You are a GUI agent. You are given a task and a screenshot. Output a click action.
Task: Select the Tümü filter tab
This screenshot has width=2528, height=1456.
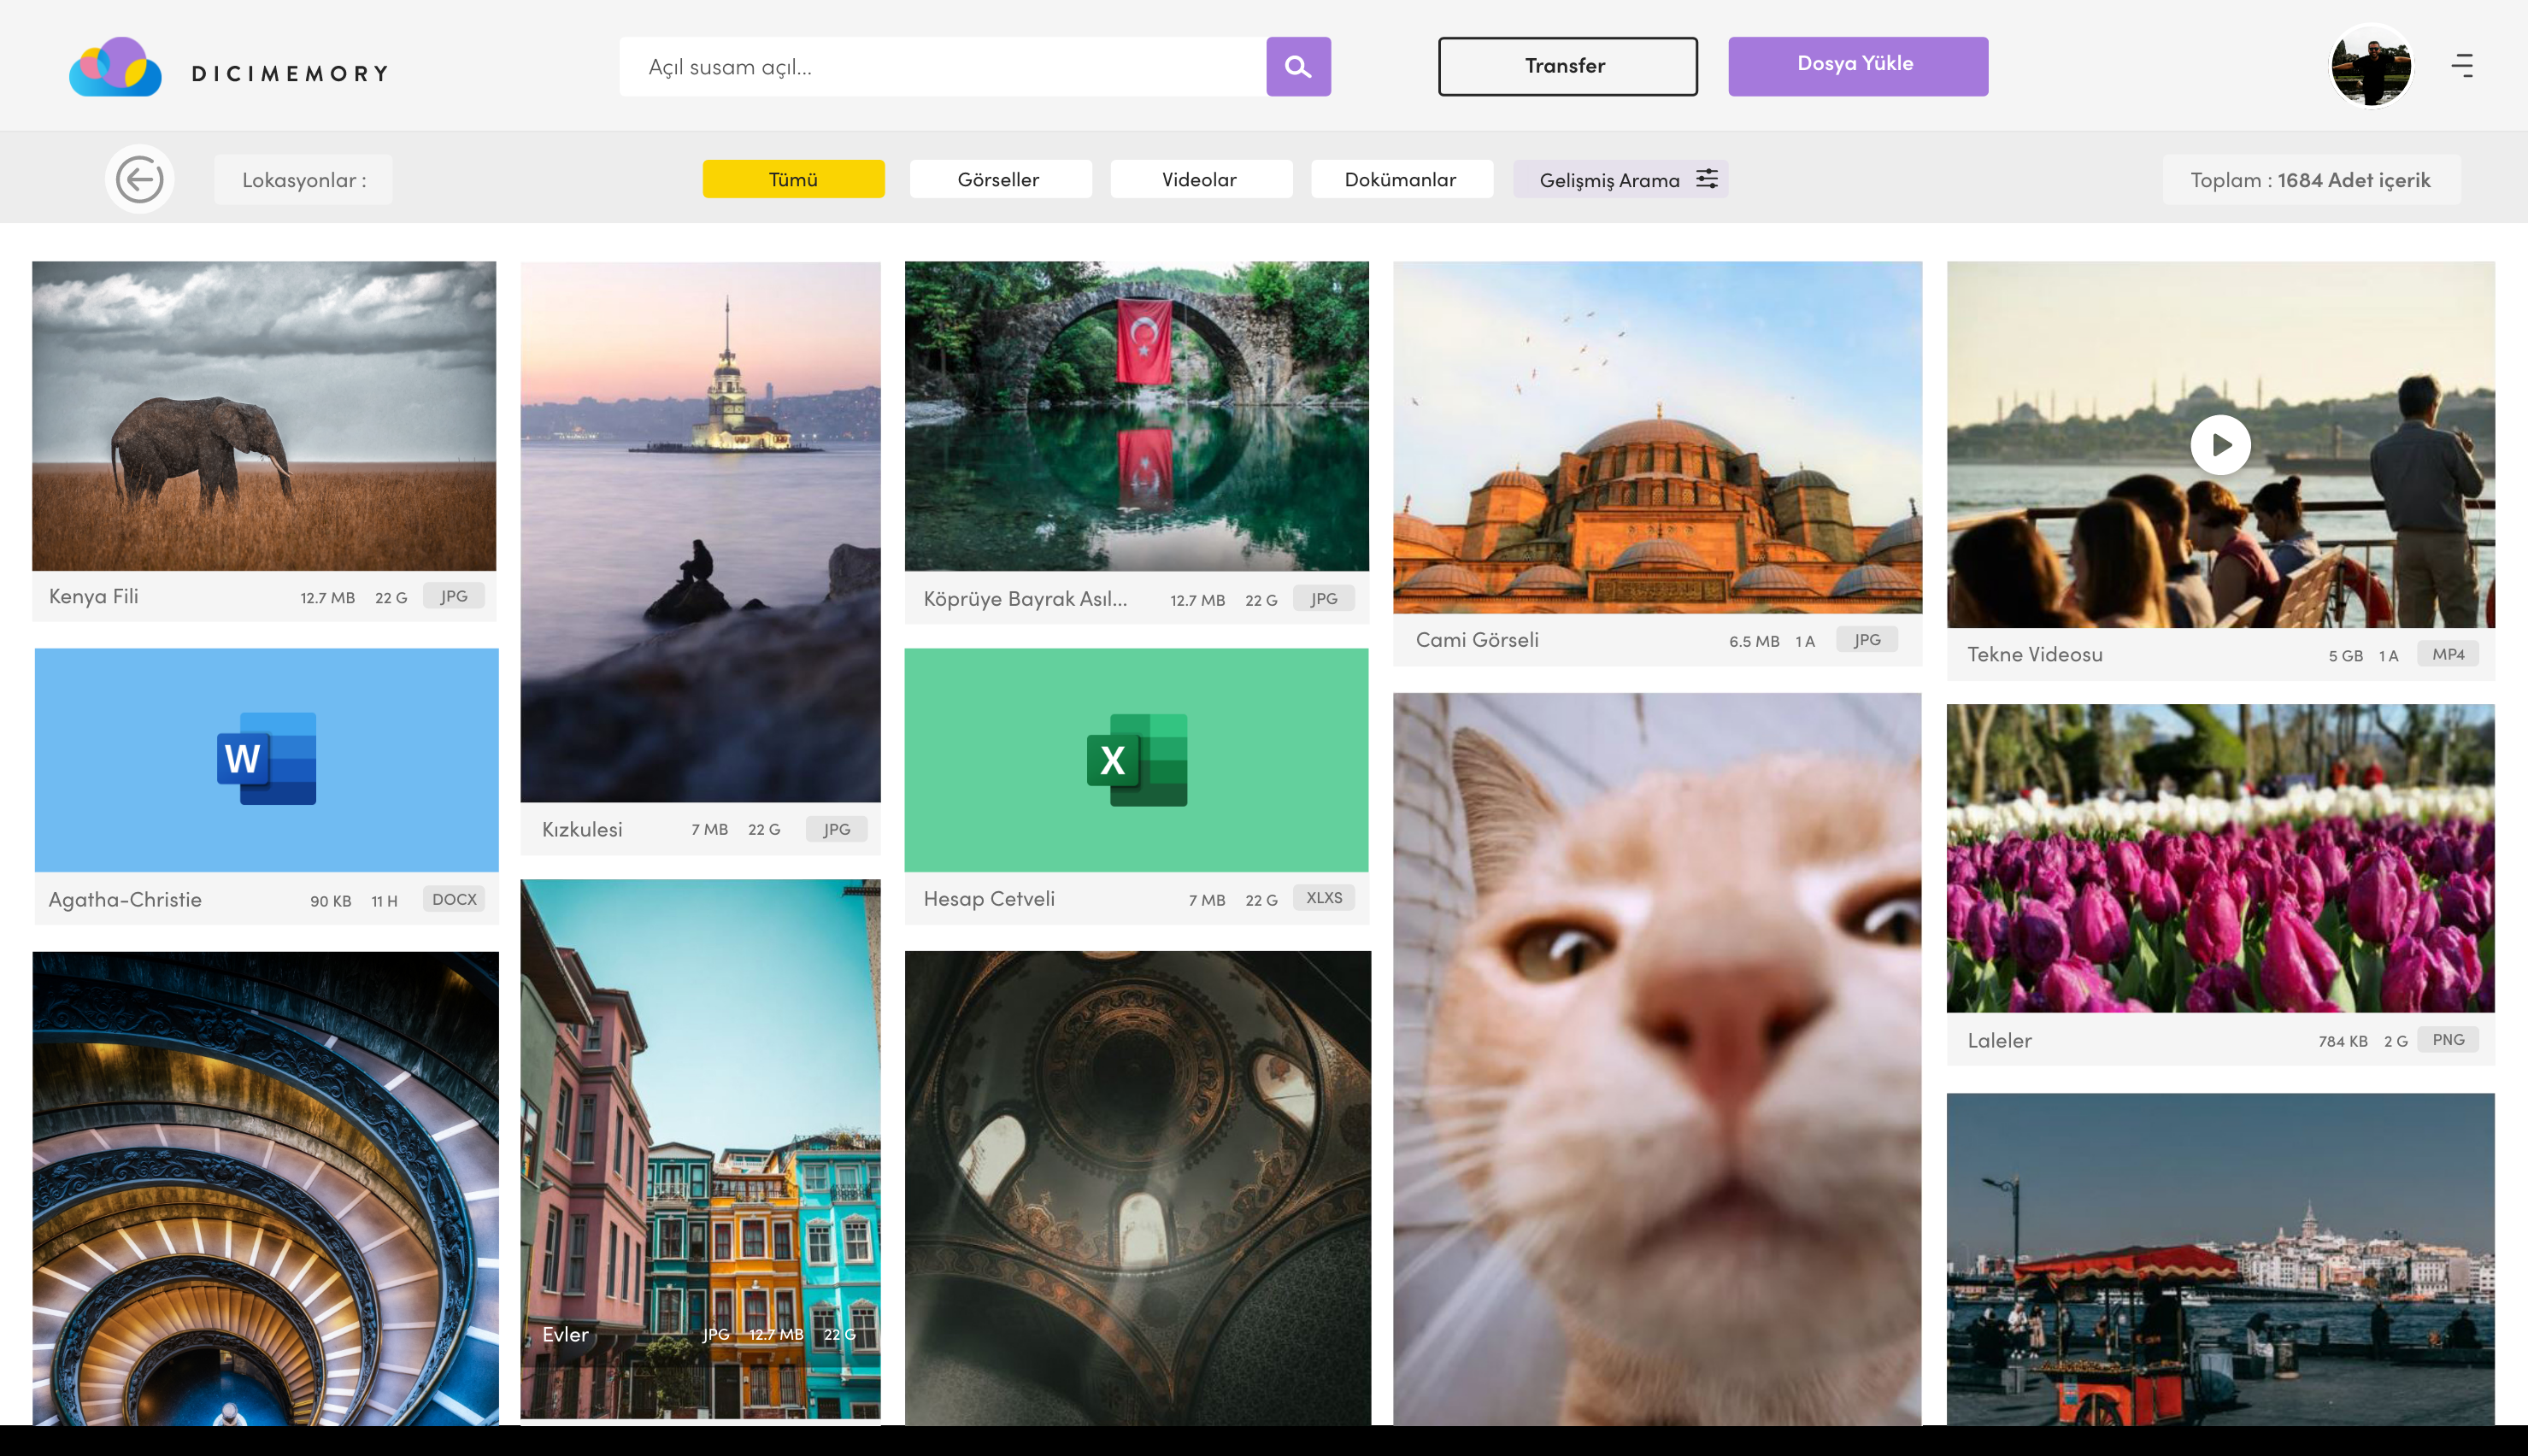793,180
